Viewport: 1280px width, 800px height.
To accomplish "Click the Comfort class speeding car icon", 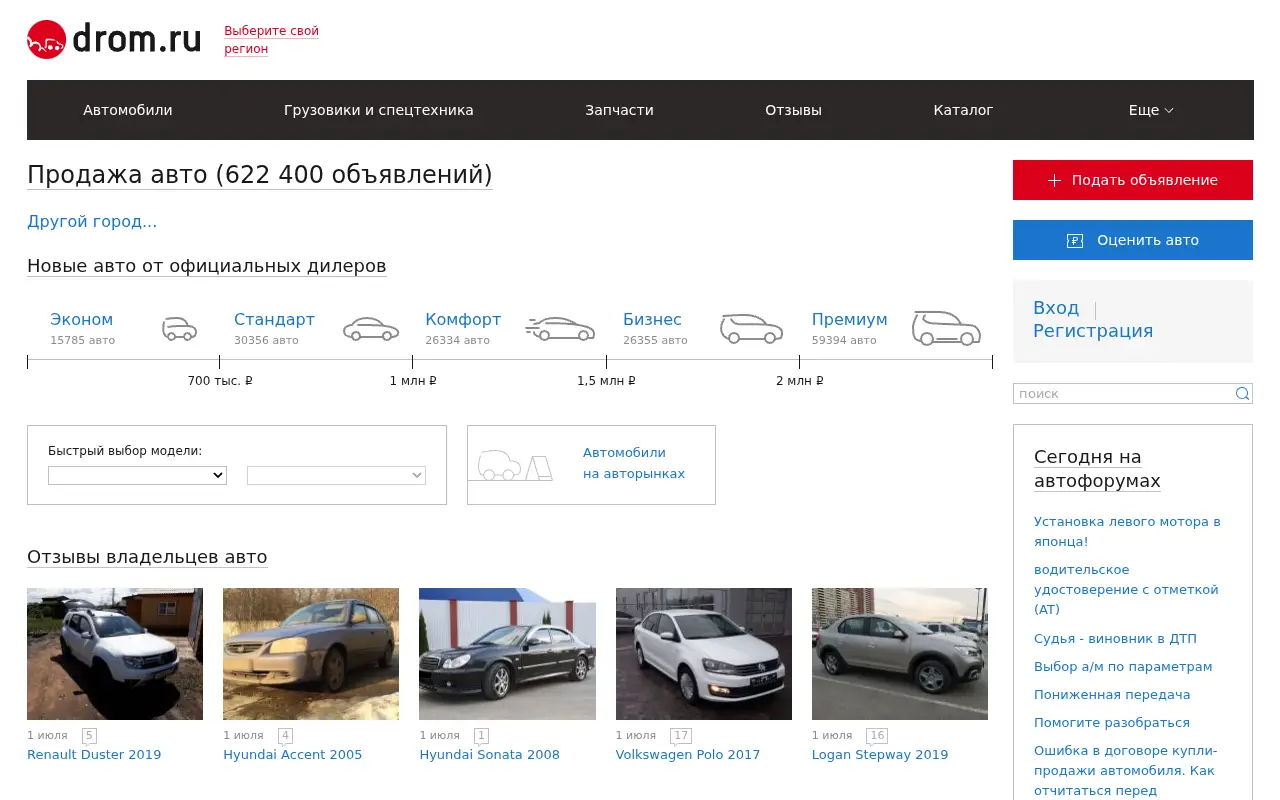I will coord(560,329).
